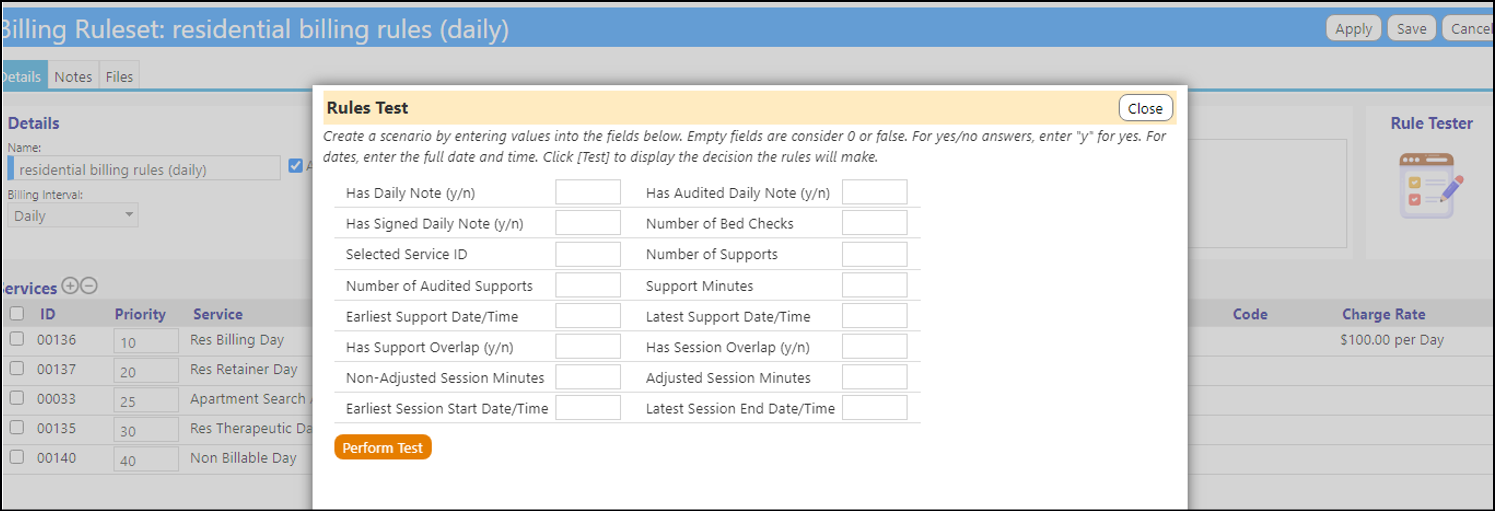Click the Save button

click(1412, 29)
